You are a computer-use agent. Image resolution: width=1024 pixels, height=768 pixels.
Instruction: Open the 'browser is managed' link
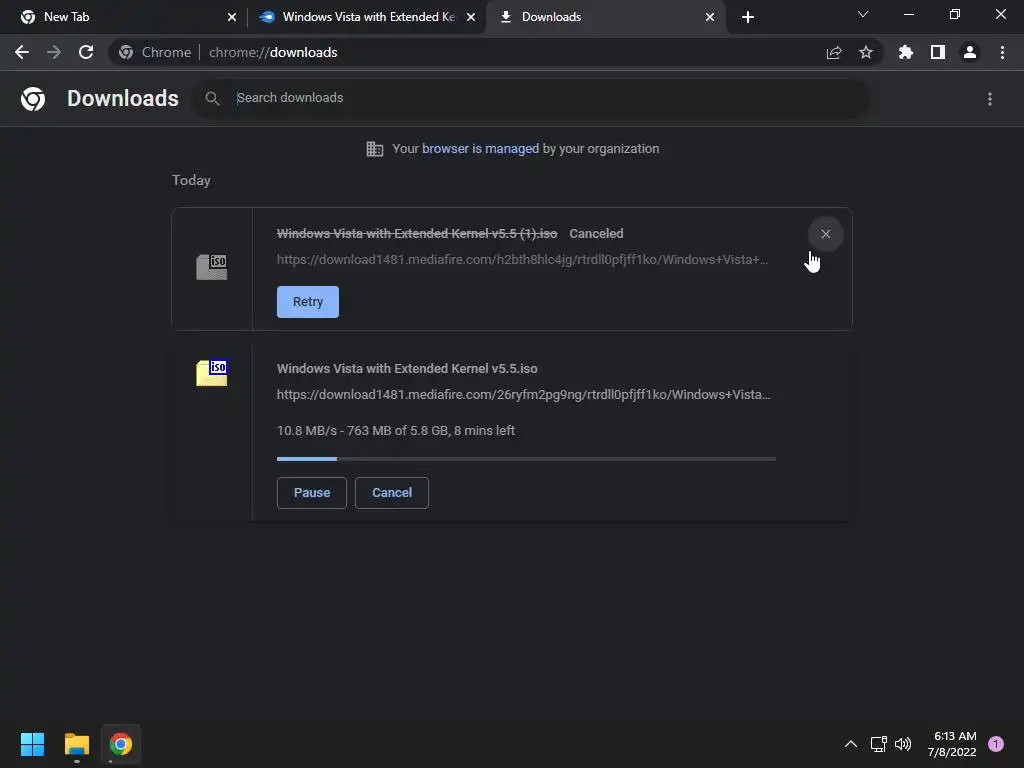(481, 149)
